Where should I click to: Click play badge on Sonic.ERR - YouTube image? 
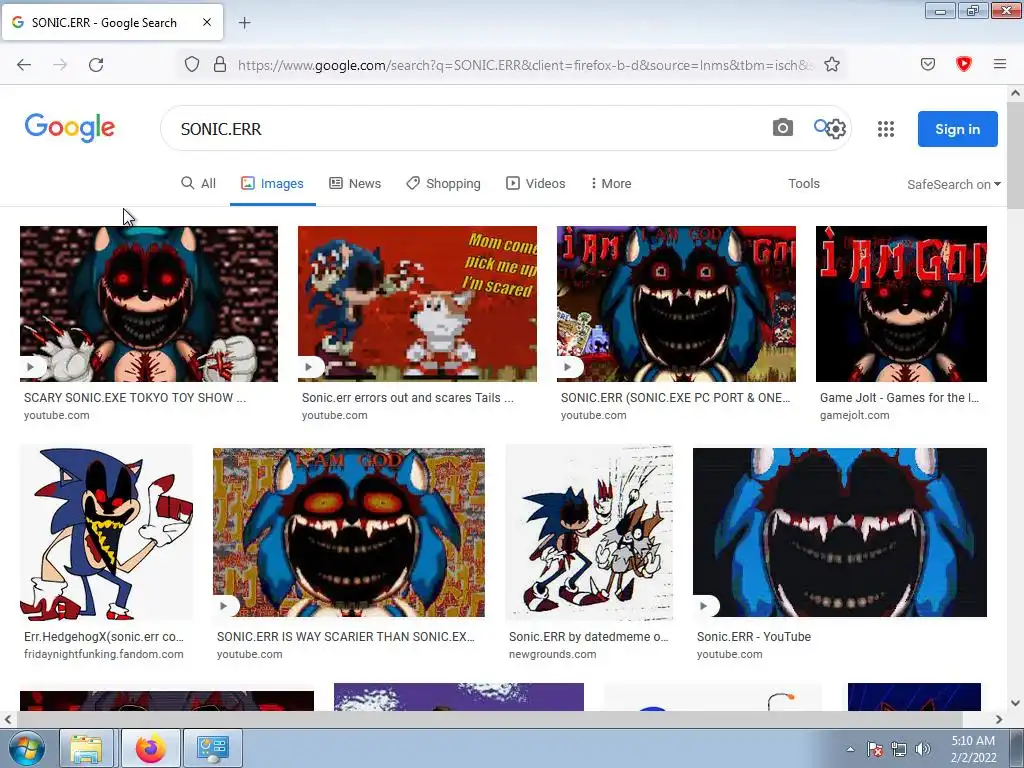(704, 606)
